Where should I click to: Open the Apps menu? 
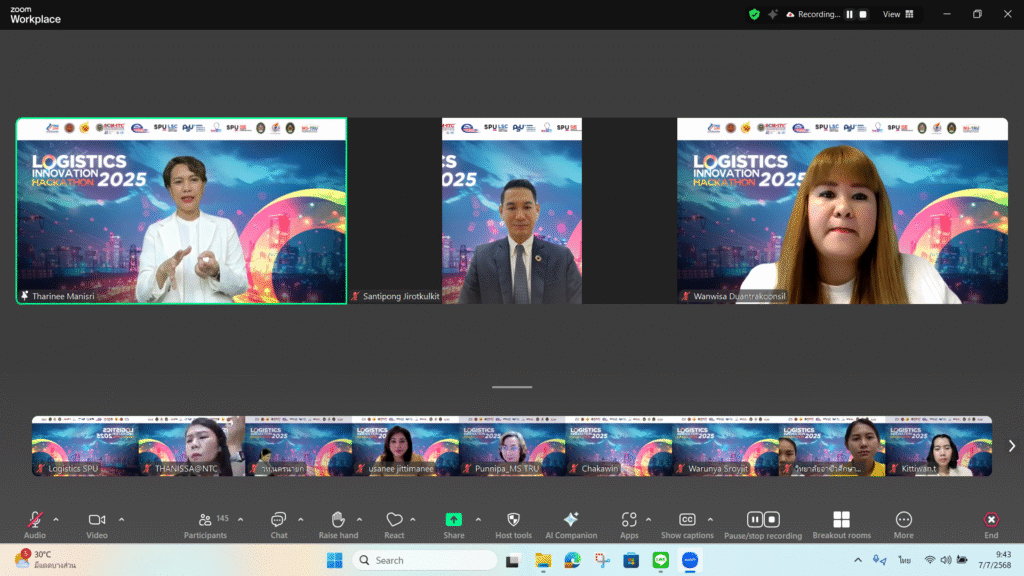pyautogui.click(x=629, y=524)
